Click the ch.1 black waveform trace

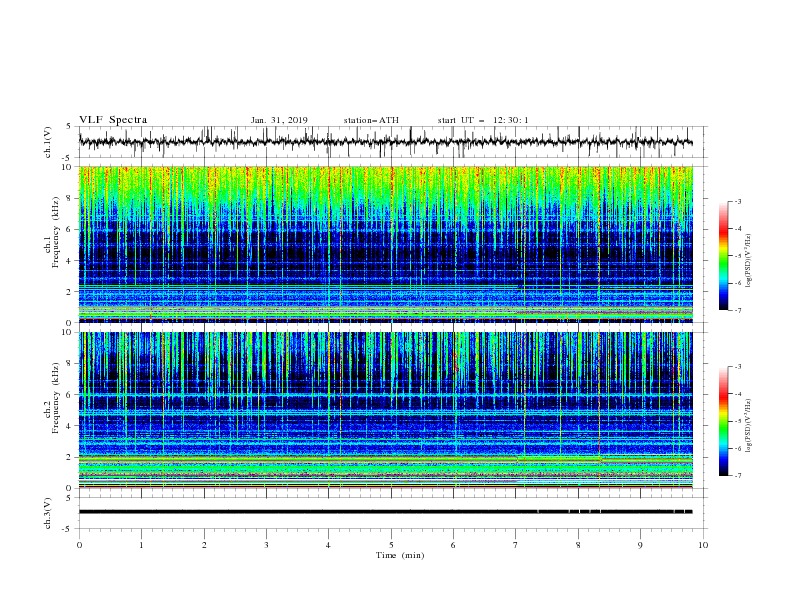(385, 142)
